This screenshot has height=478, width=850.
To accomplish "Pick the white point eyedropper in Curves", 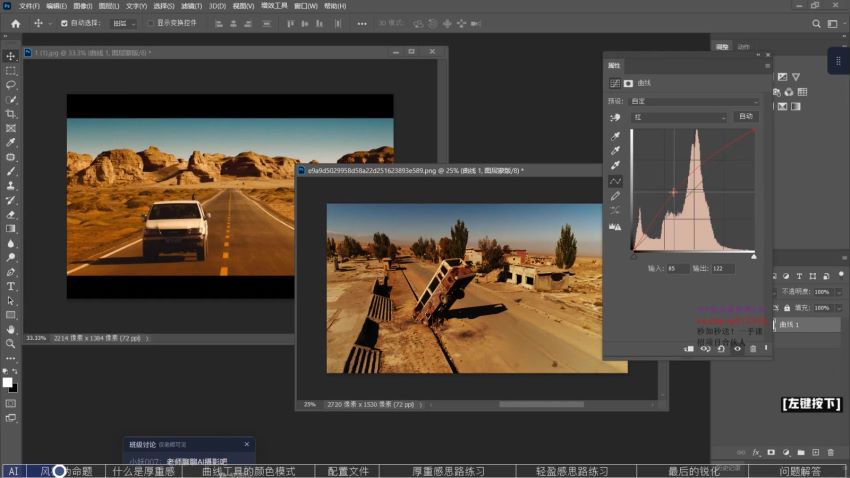I will pos(615,165).
